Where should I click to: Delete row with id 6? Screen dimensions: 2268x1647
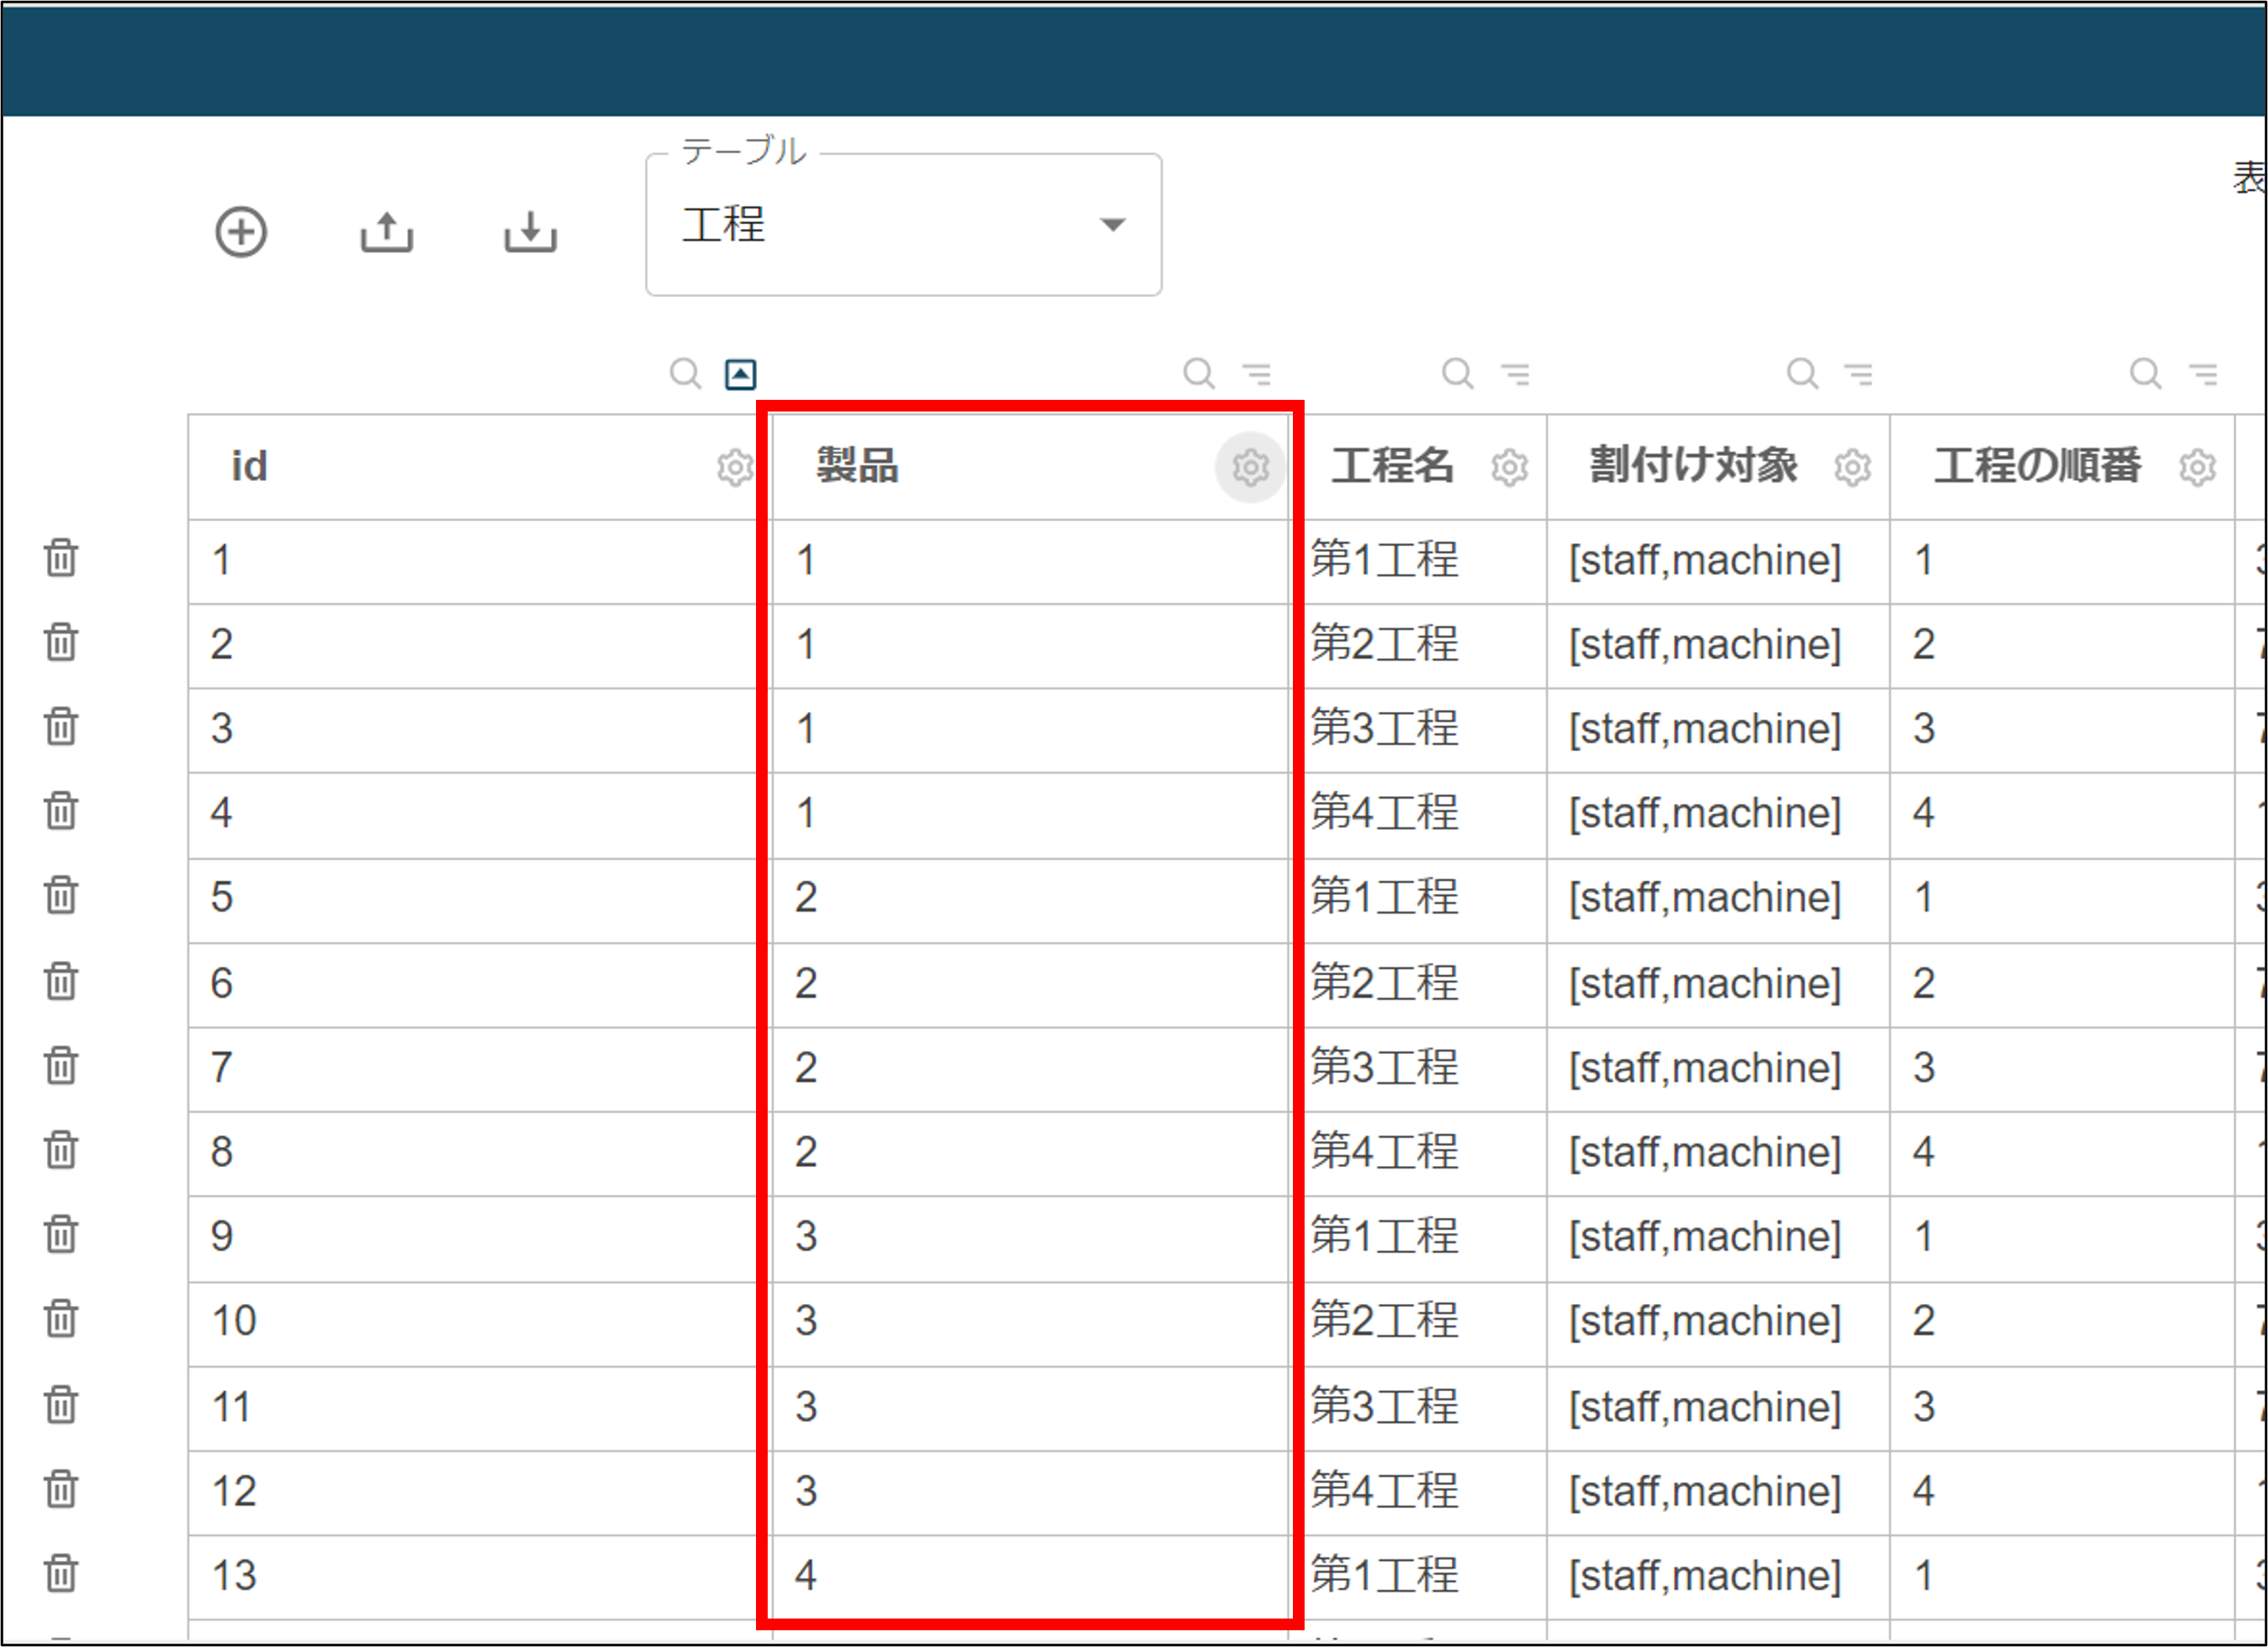[61, 981]
